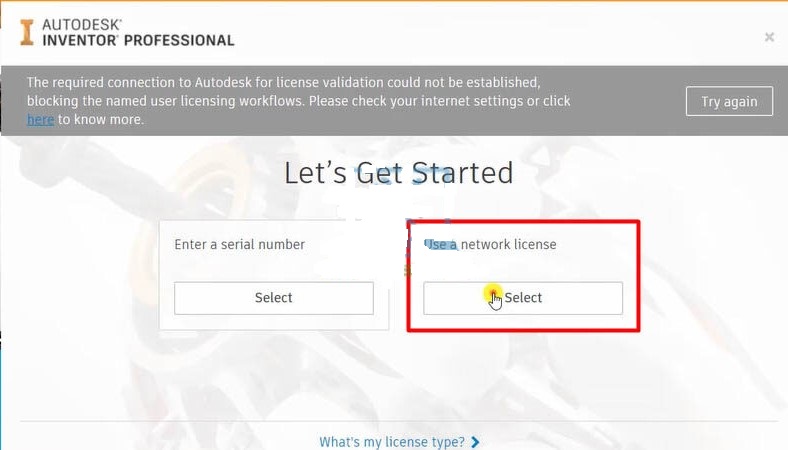Click the Let's Get Started heading
Image resolution: width=788 pixels, height=450 pixels.
[398, 173]
